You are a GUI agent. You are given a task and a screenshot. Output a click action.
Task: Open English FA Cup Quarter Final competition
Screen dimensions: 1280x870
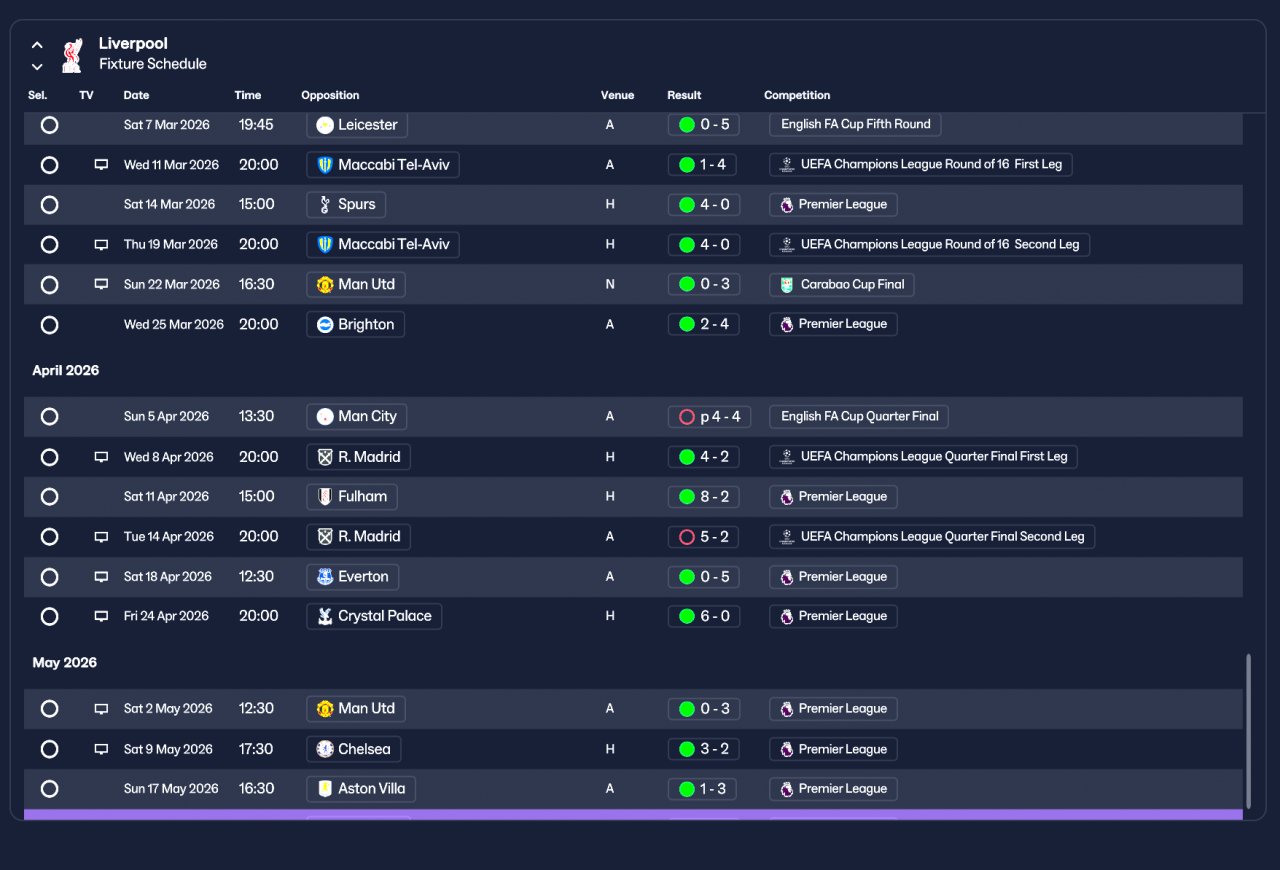coord(859,417)
